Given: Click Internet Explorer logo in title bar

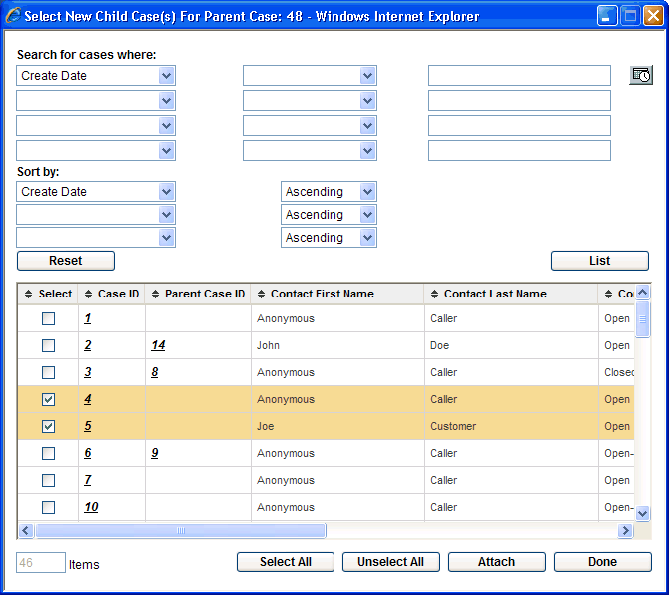Looking at the screenshot, I should pyautogui.click(x=13, y=16).
